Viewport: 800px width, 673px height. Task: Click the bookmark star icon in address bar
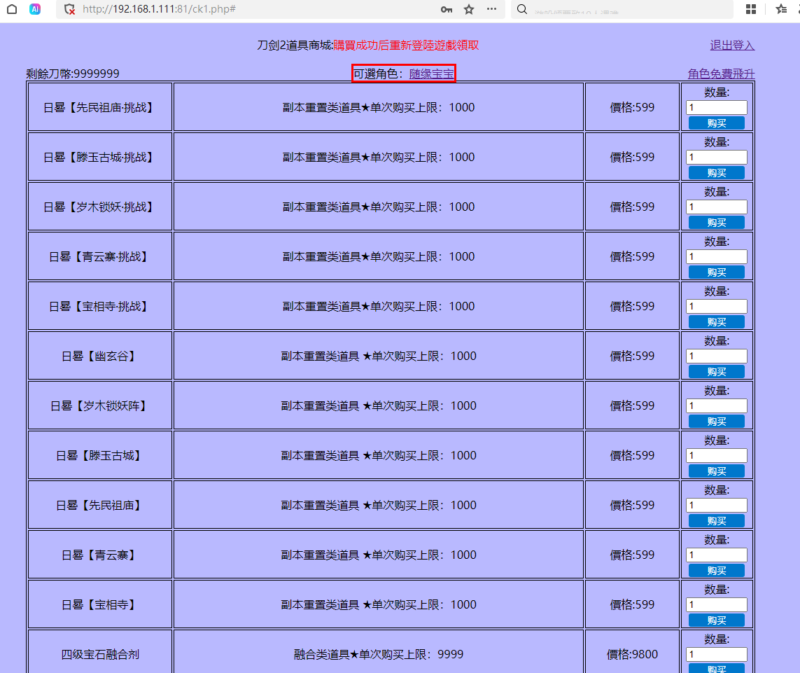click(471, 10)
